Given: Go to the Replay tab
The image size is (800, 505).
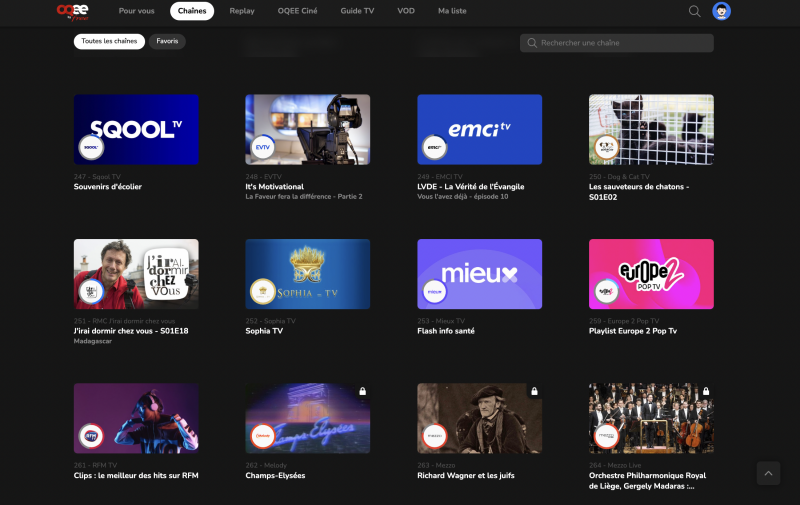Looking at the screenshot, I should pyautogui.click(x=242, y=11).
